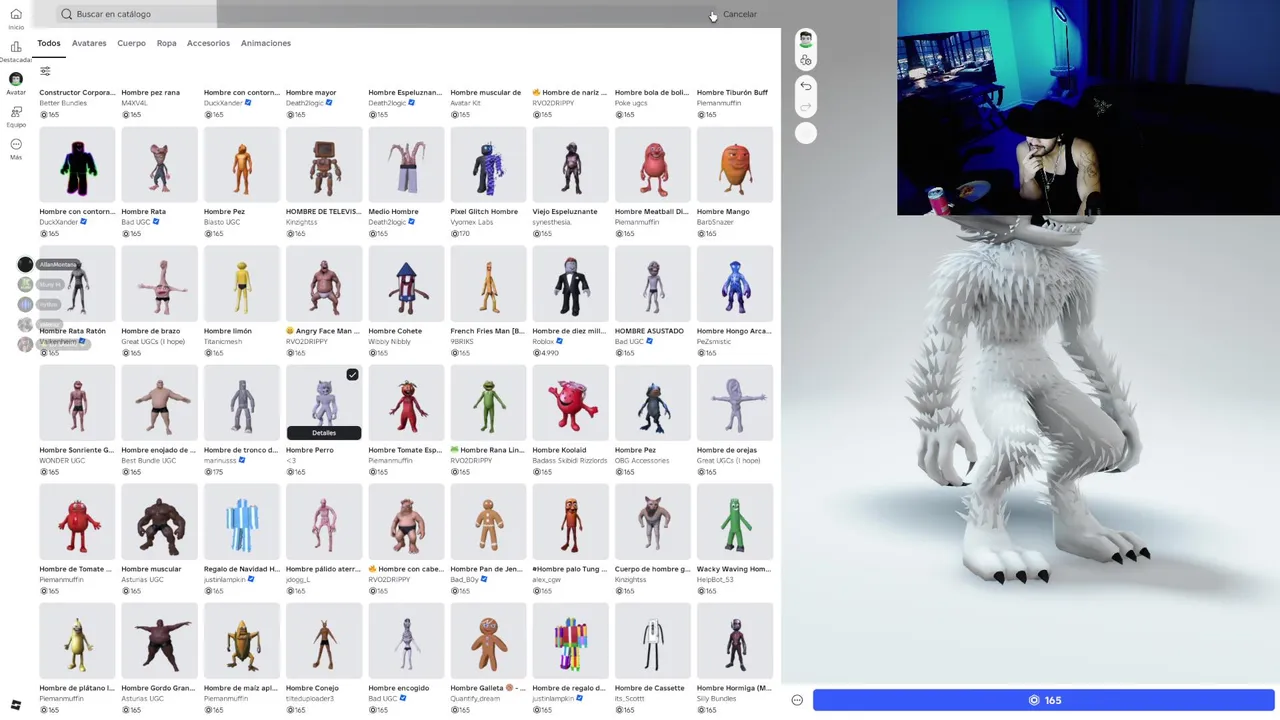This screenshot has width=1280, height=720.
Task: Click the blank round button below redo
Action: [x=806, y=133]
